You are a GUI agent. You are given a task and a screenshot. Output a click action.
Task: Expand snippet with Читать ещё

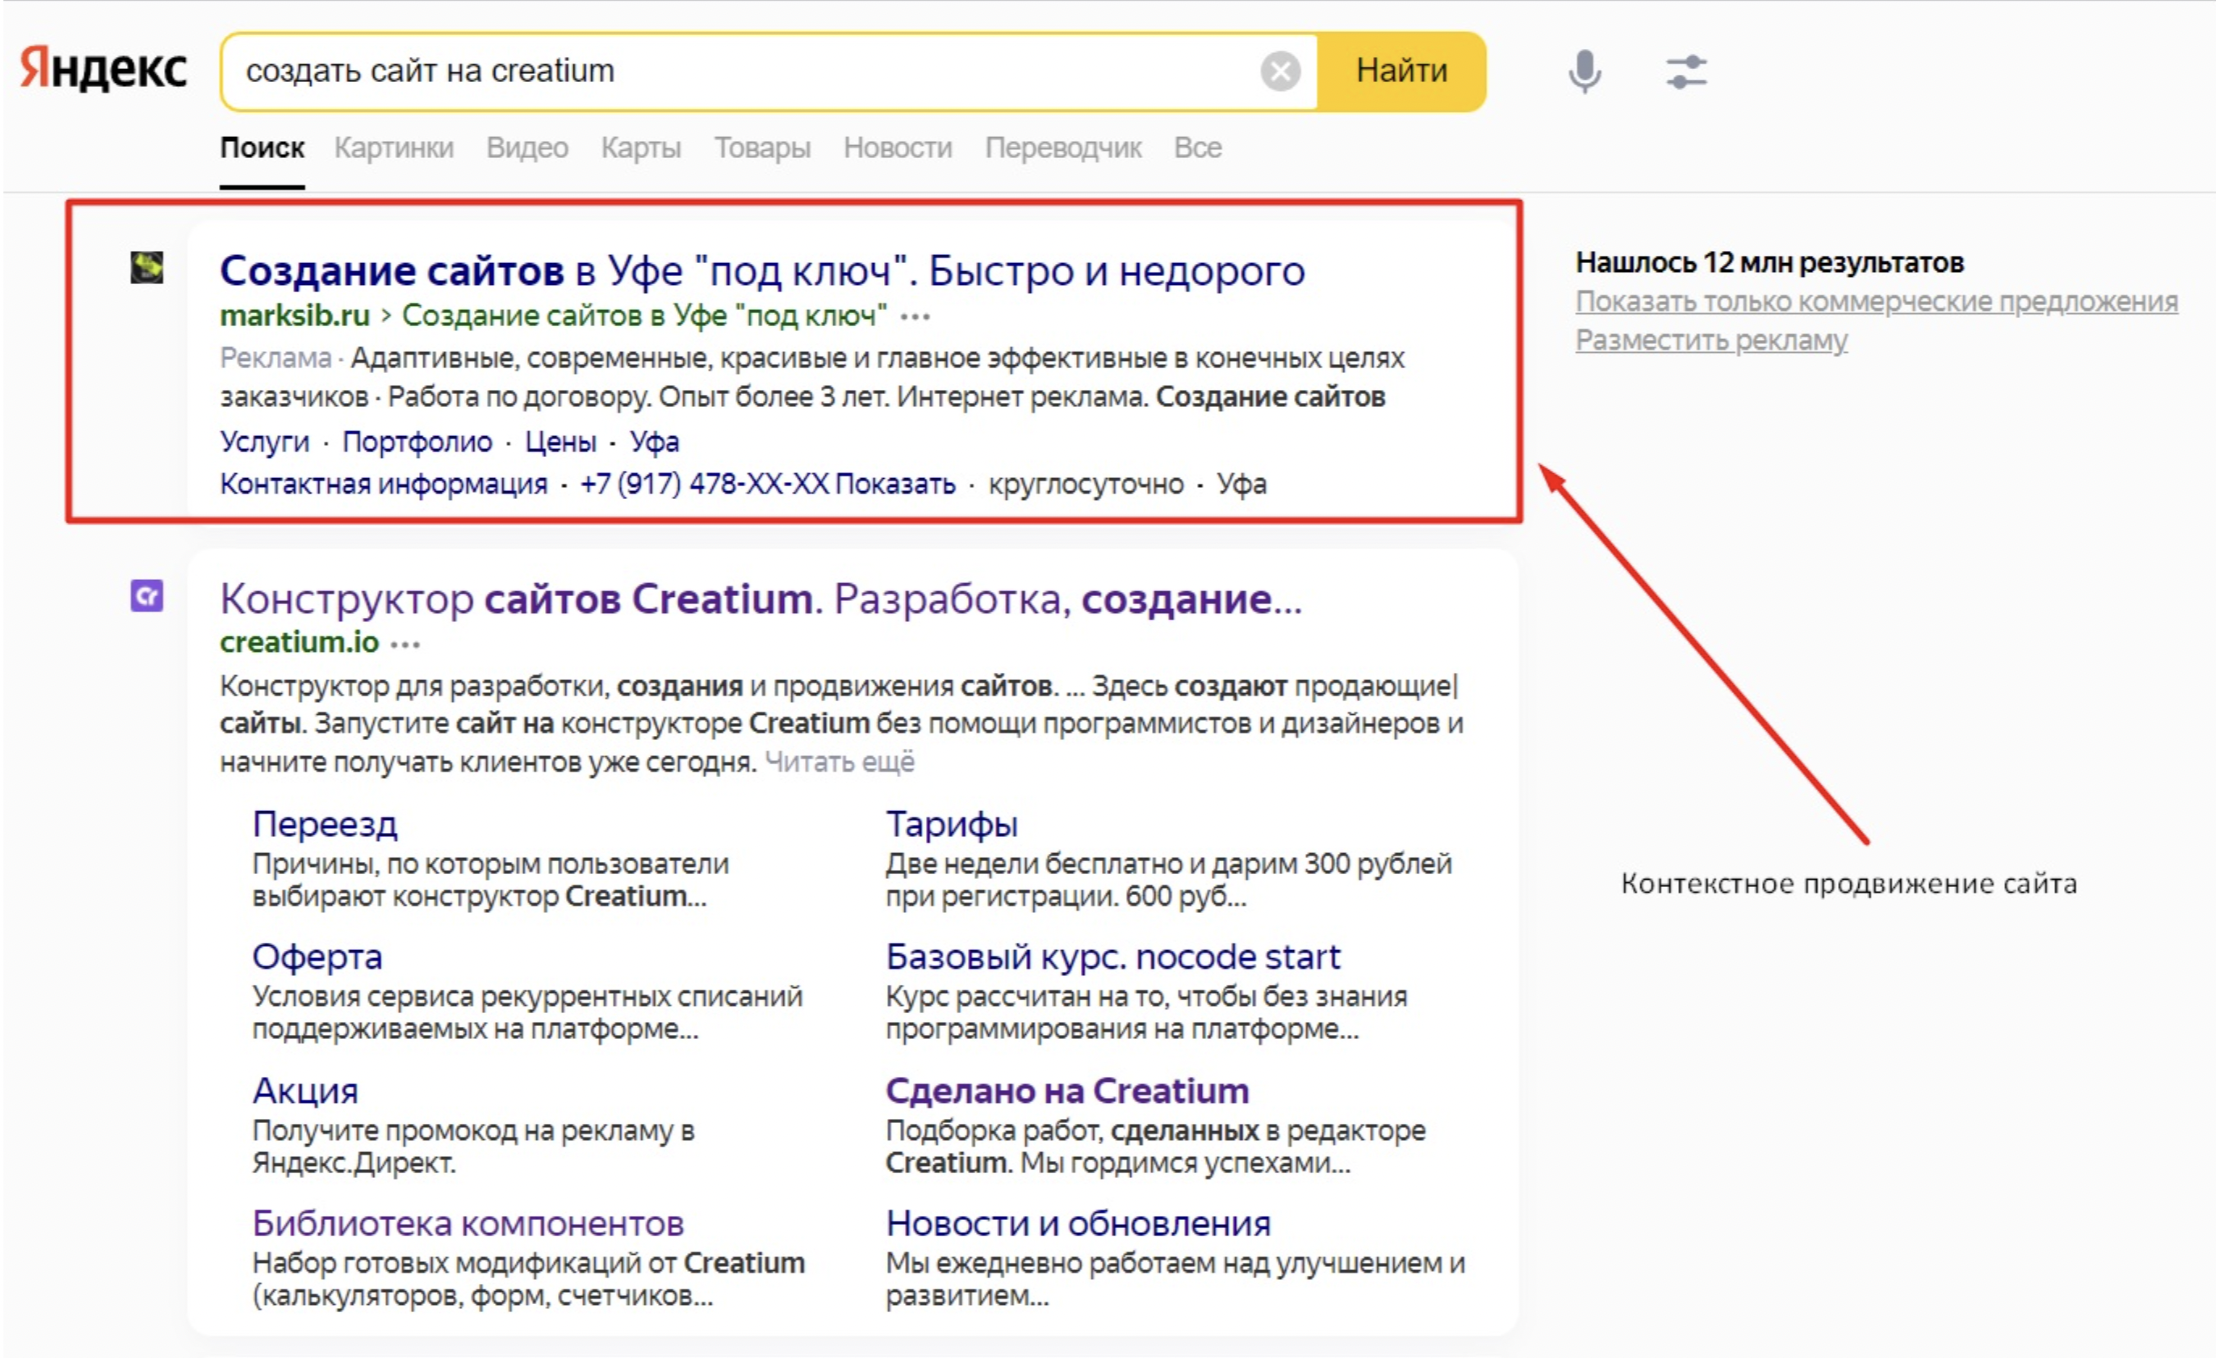point(840,762)
